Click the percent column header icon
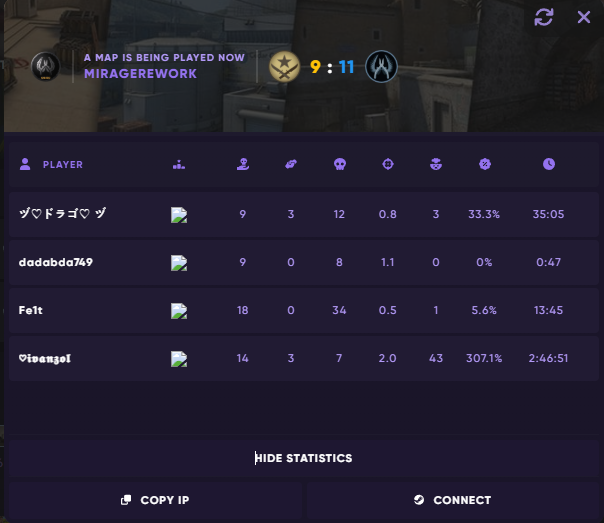Screen dimensions: 604x523 485,164
